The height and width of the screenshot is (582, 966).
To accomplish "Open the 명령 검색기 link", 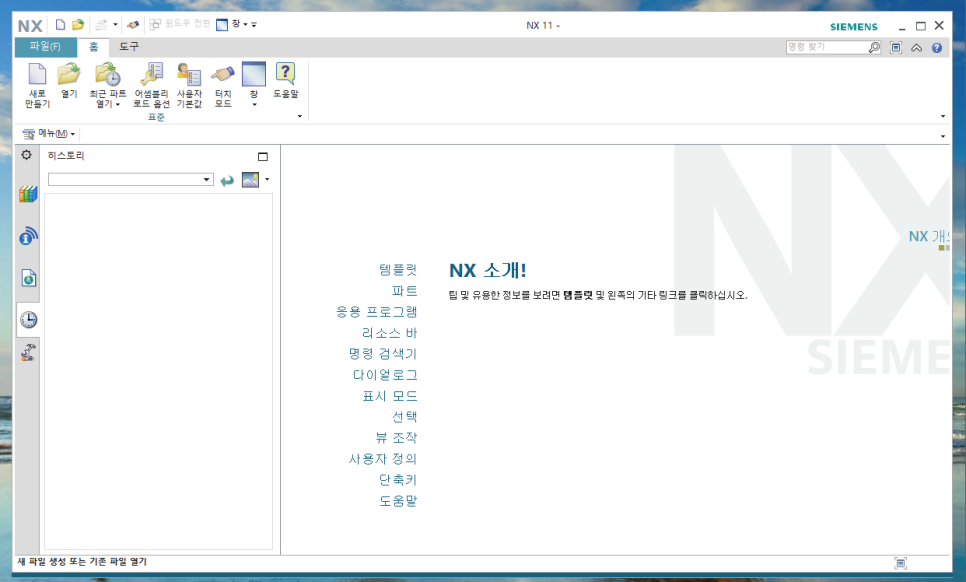I will coord(383,354).
